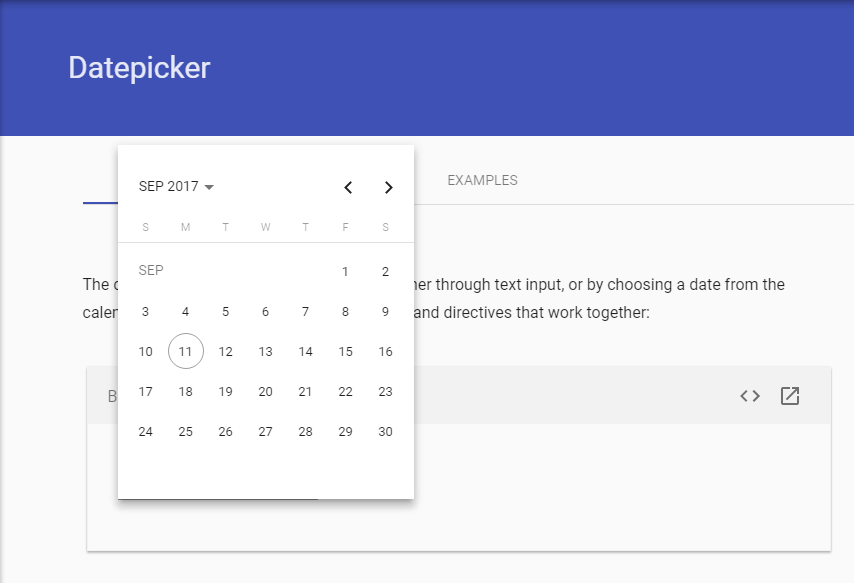Select September 23 on the calendar
Viewport: 854px width, 583px height.
(x=385, y=391)
